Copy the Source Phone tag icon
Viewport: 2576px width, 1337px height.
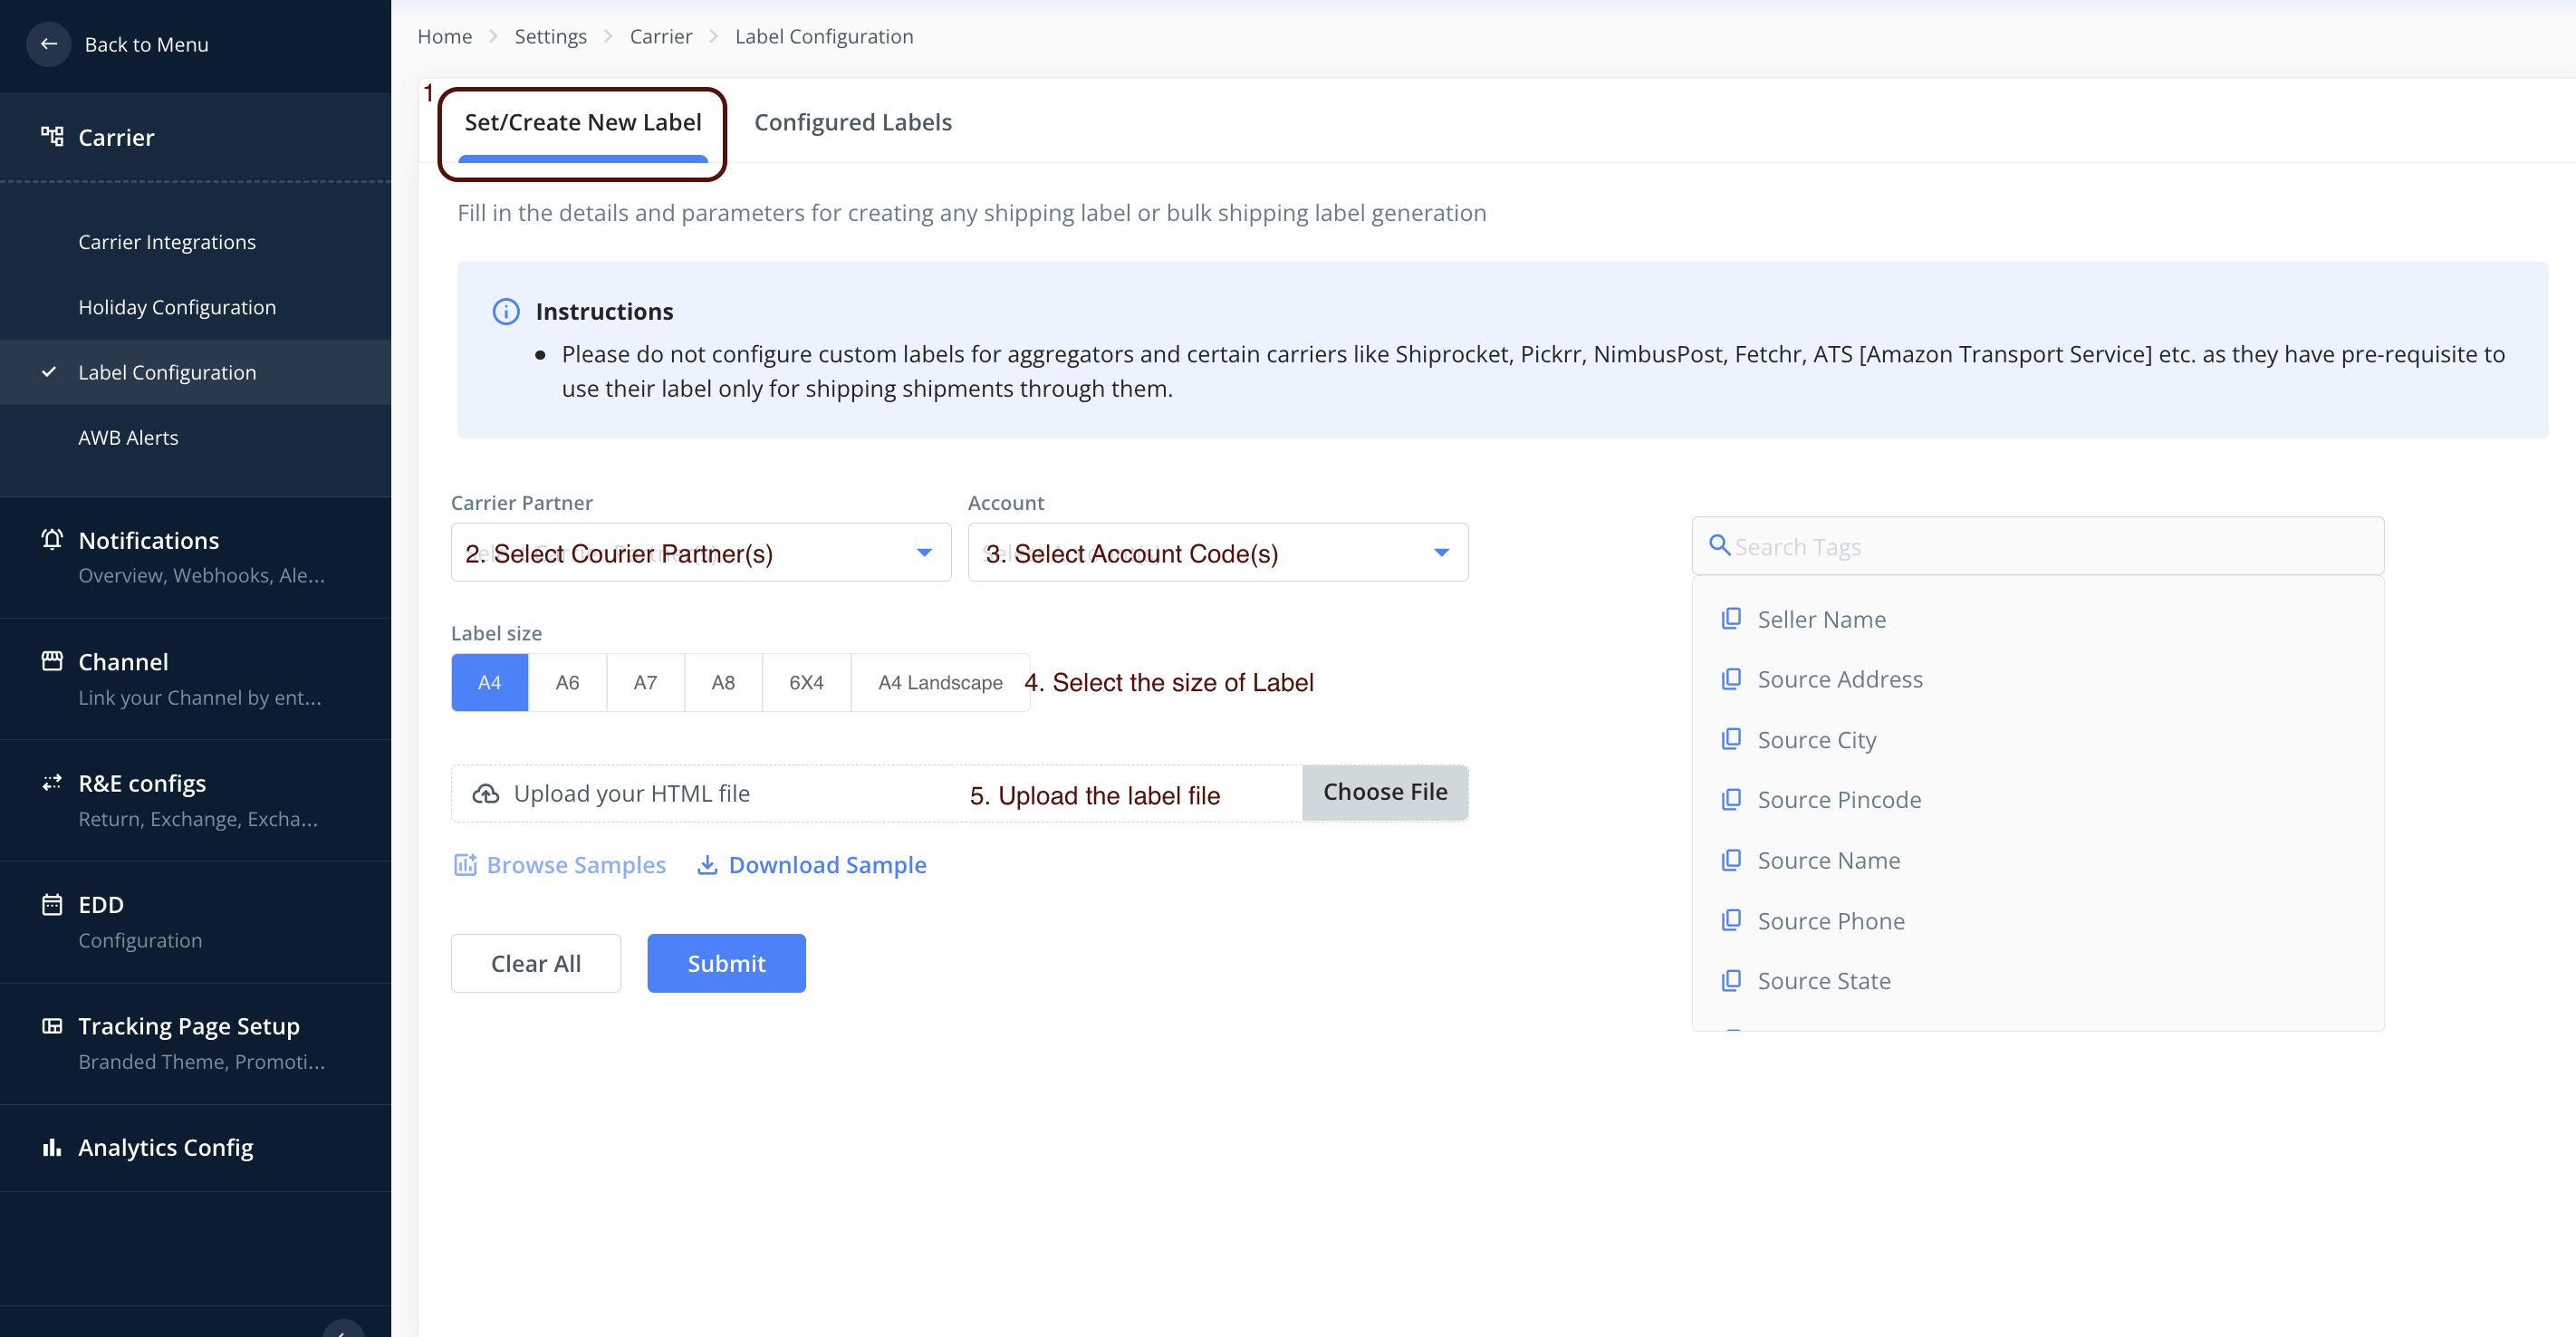(x=1731, y=920)
